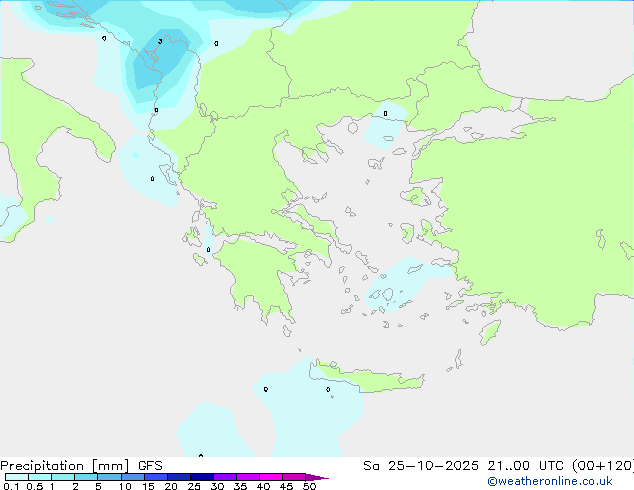Click the over-50 mm arrow-shaped legend tip
Screen dimensions: 634x490
[x=317, y=477]
